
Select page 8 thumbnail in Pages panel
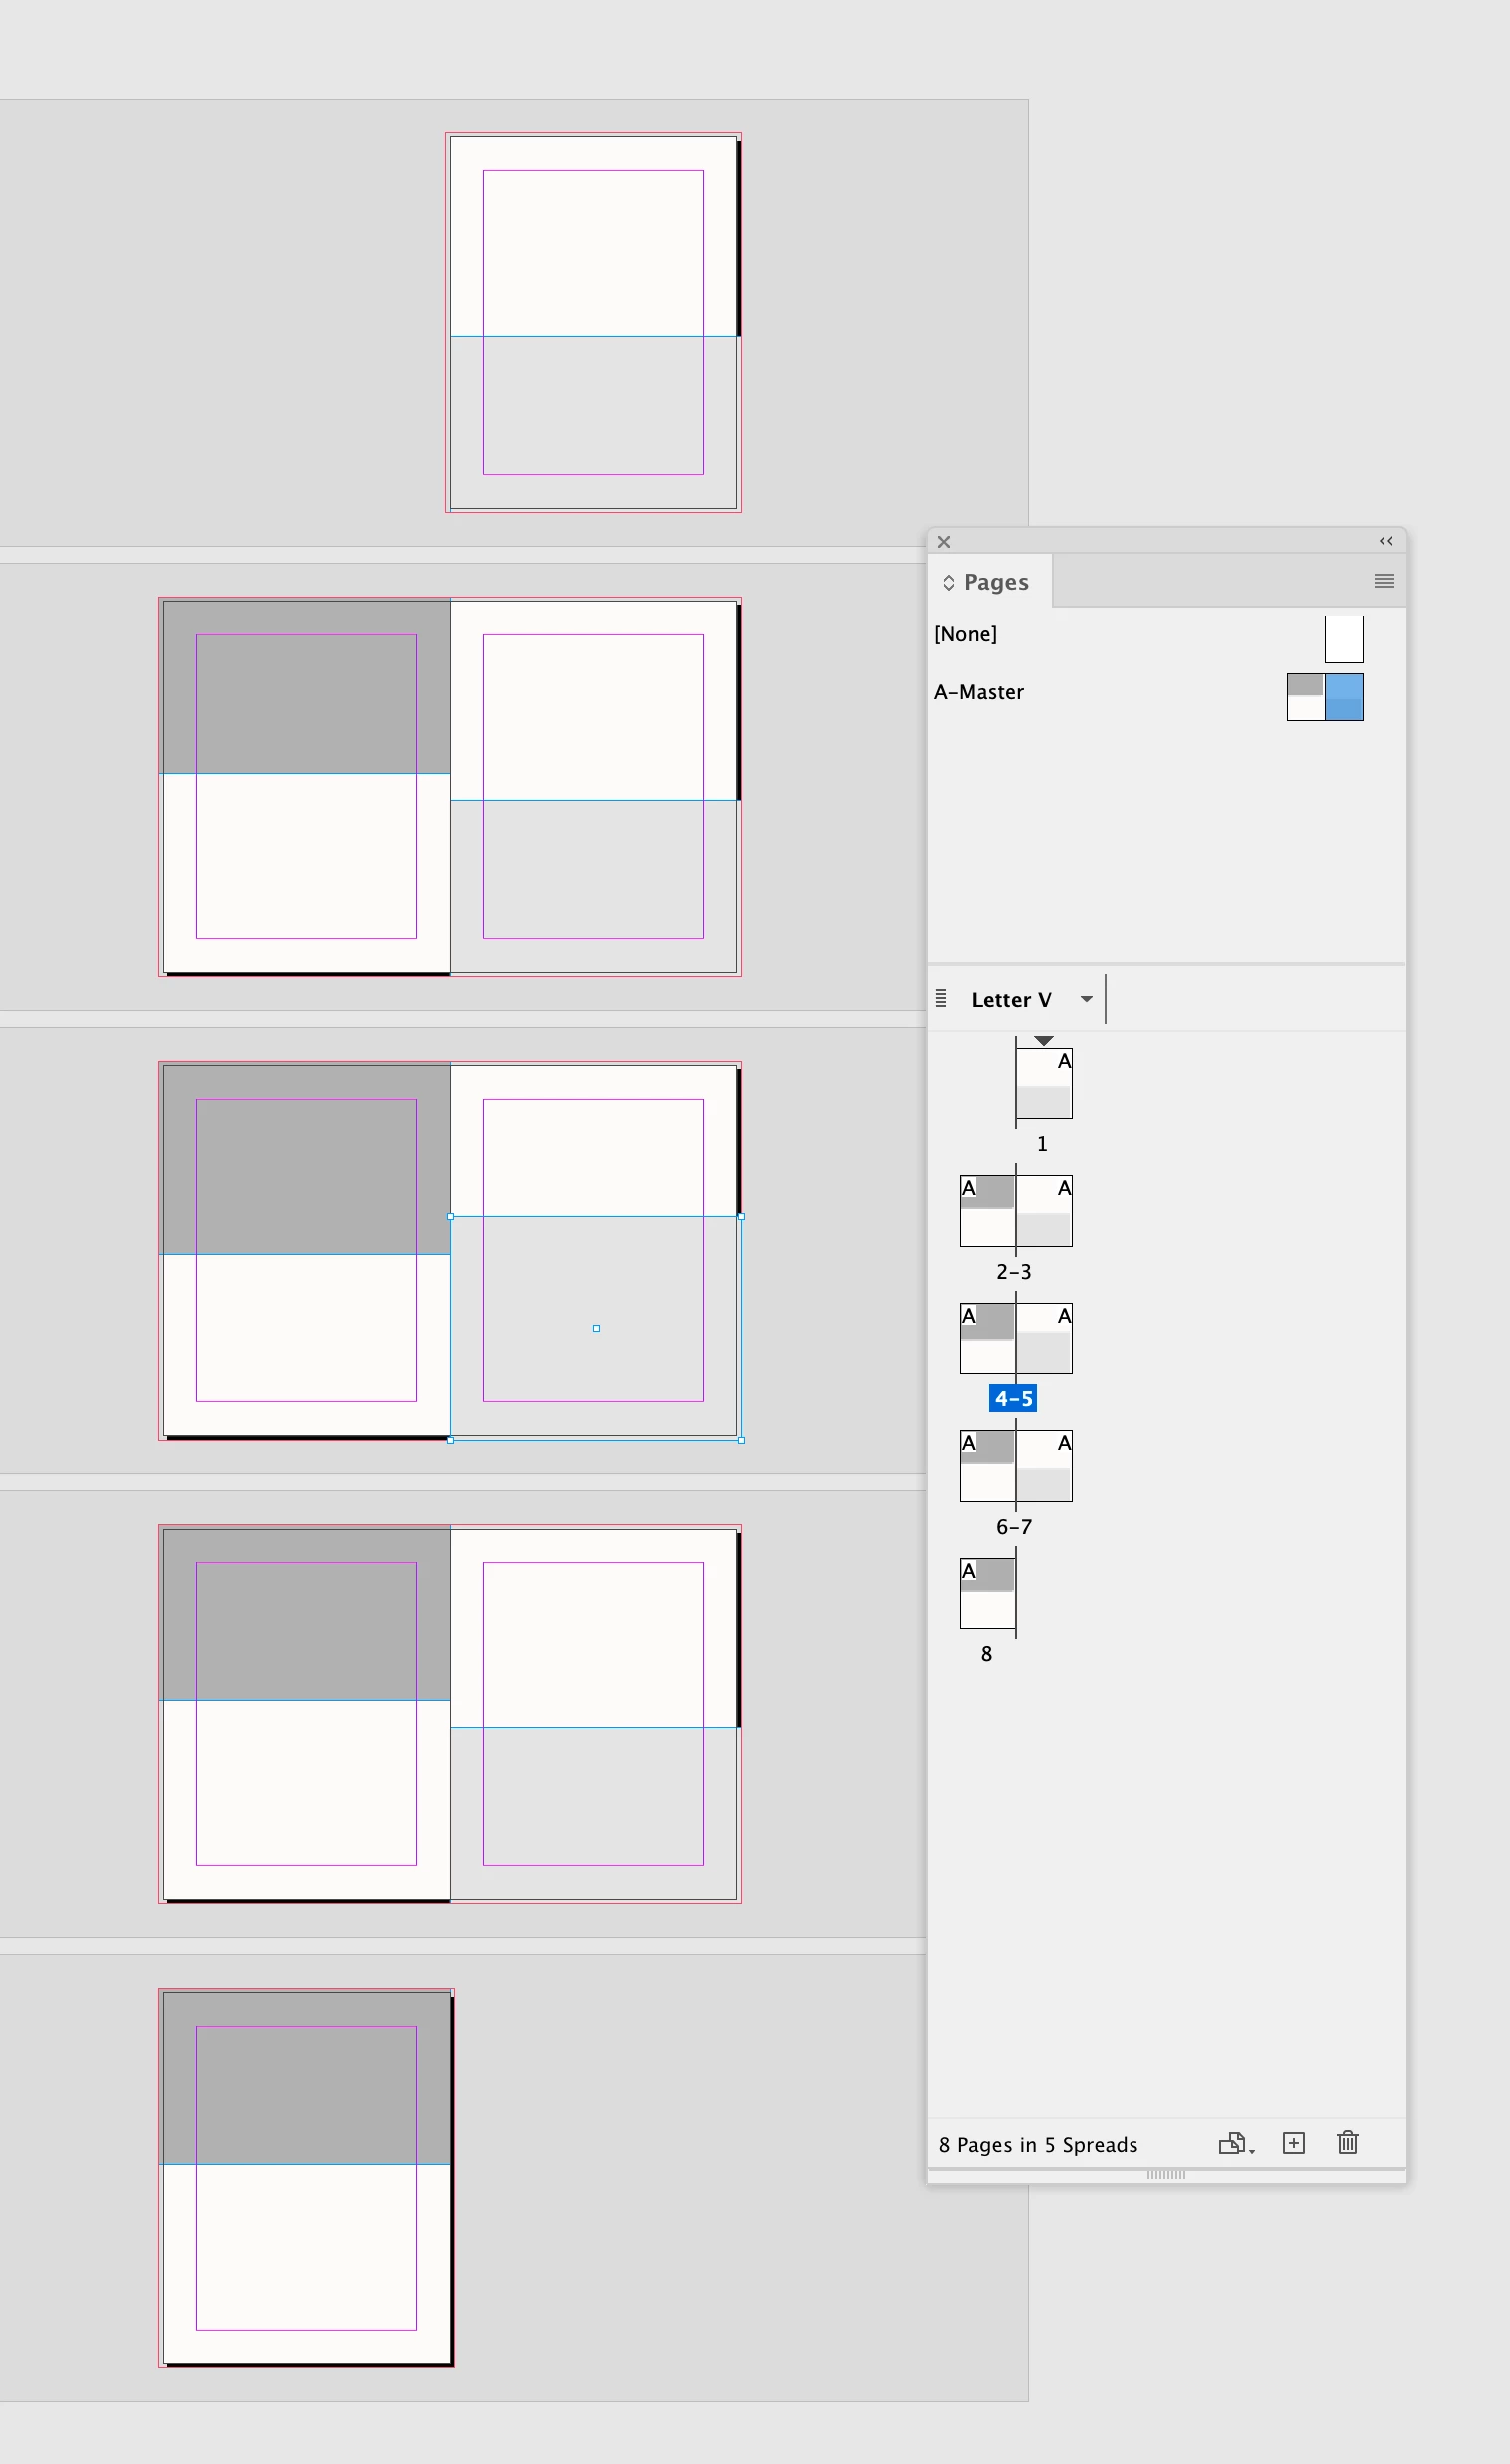click(x=988, y=1593)
